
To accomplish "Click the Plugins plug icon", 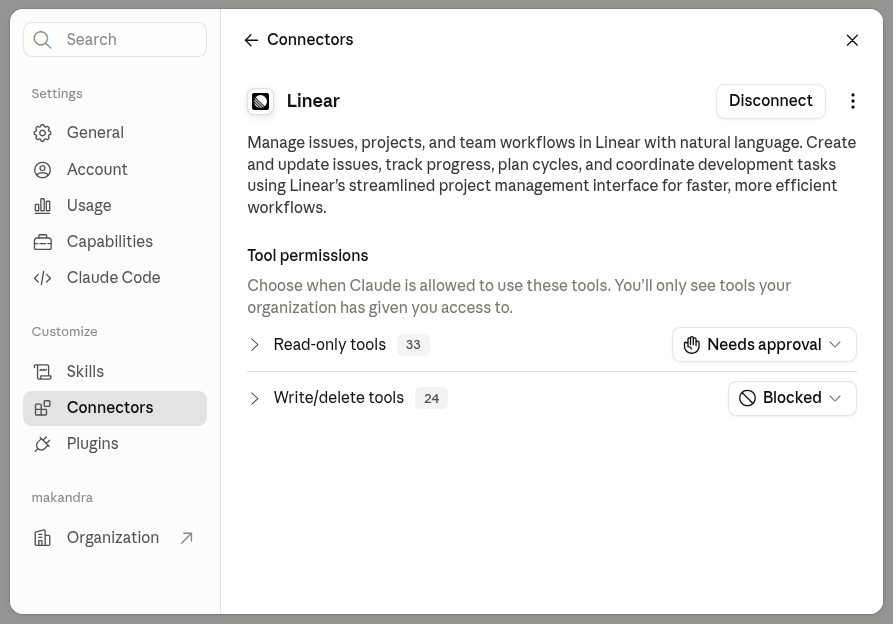I will point(42,444).
